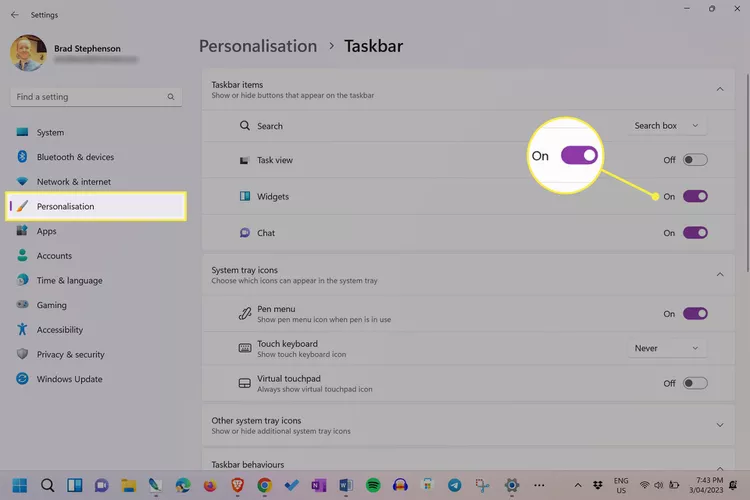Click the Settings gear taskbar icon
This screenshot has width=750, height=500.
pos(512,485)
